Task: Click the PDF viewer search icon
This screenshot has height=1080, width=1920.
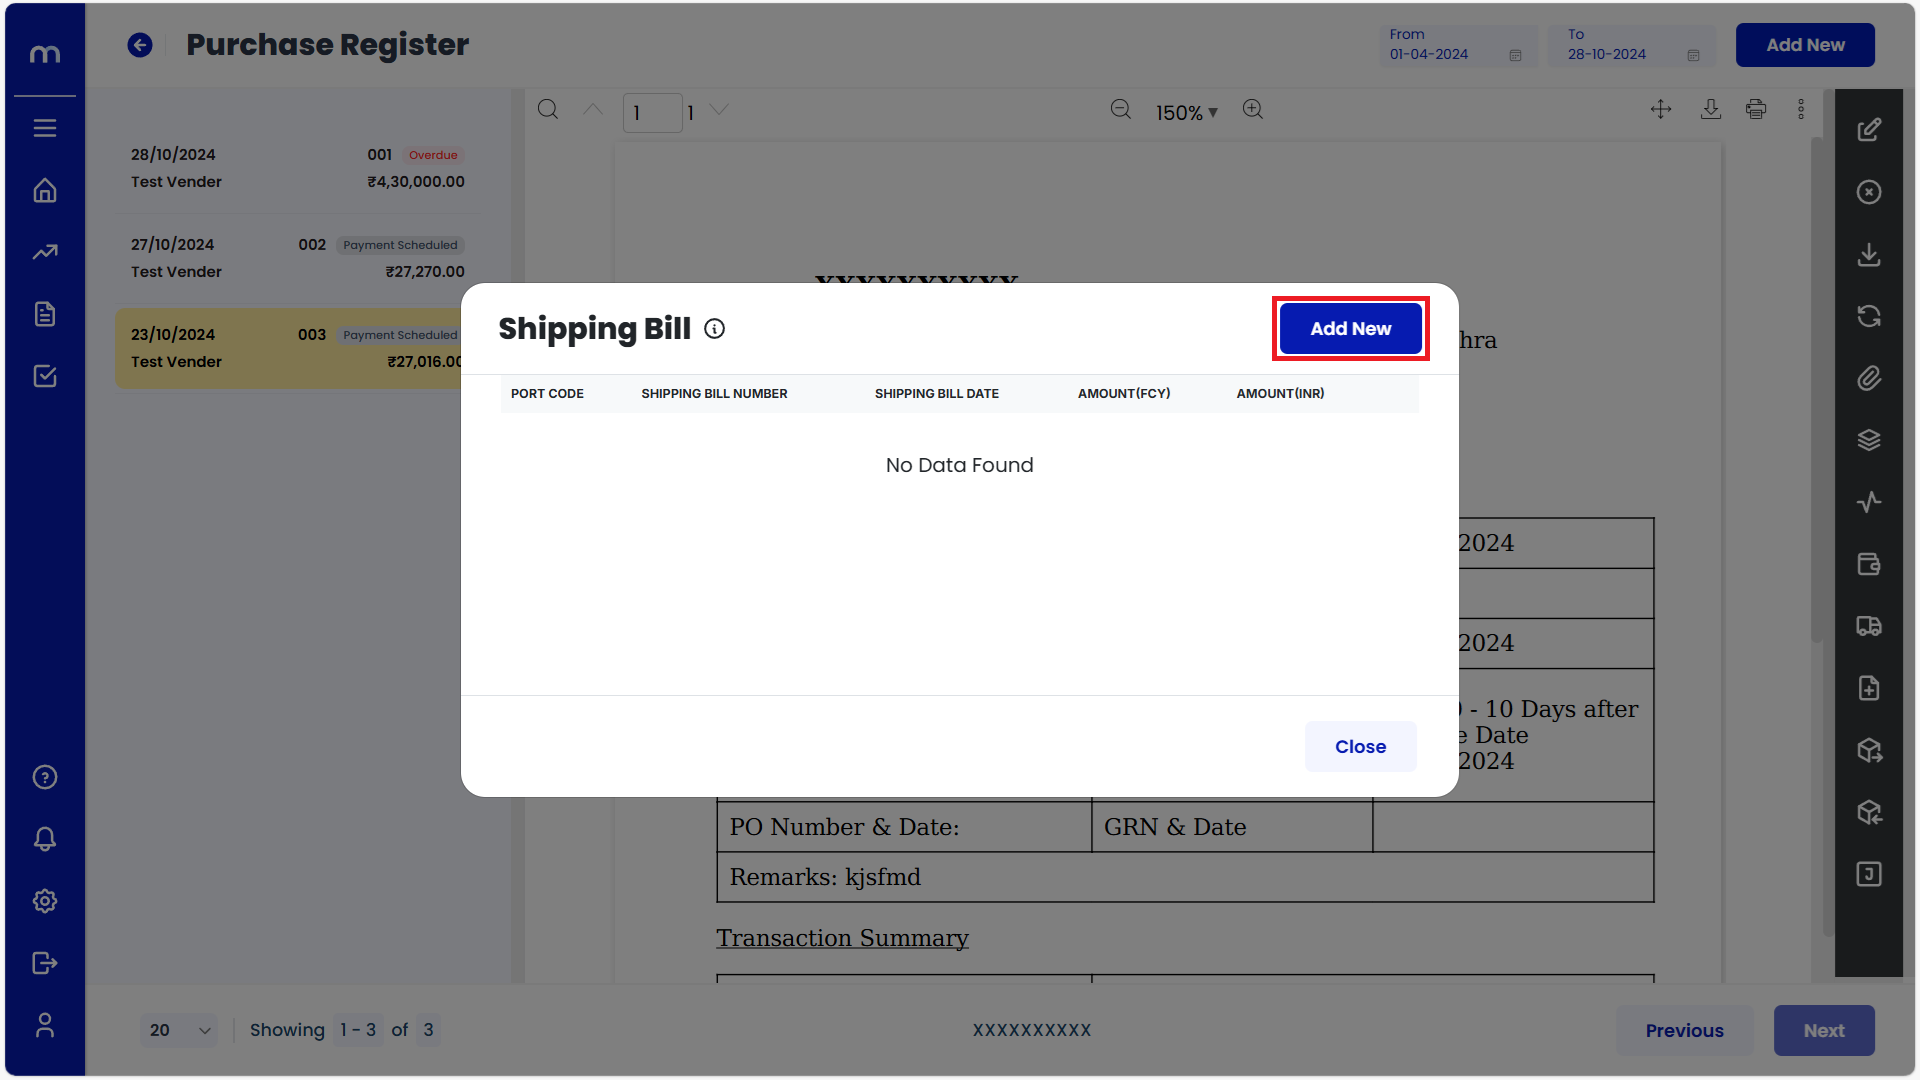Action: coord(548,110)
